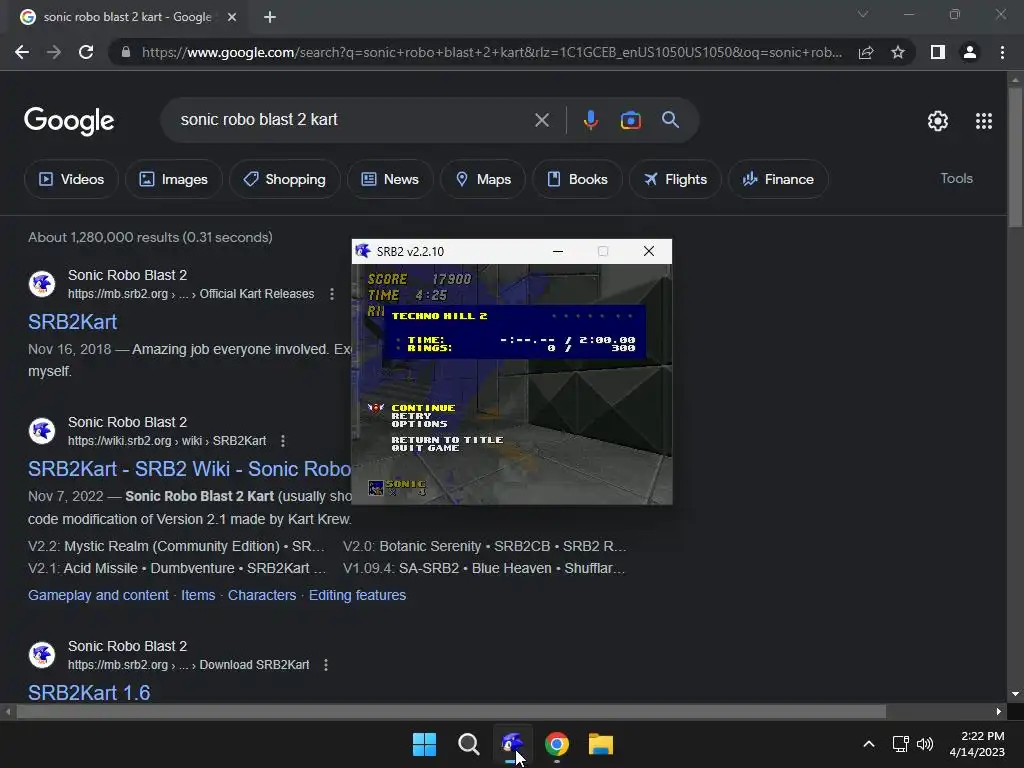Select Retry in the SRB2 pause menu

pos(411,415)
